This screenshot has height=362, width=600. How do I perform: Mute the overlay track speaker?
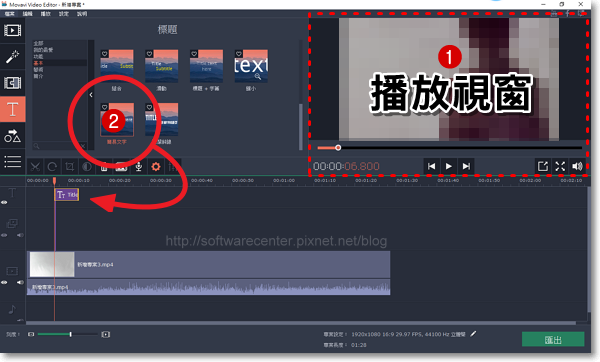(x=20, y=235)
